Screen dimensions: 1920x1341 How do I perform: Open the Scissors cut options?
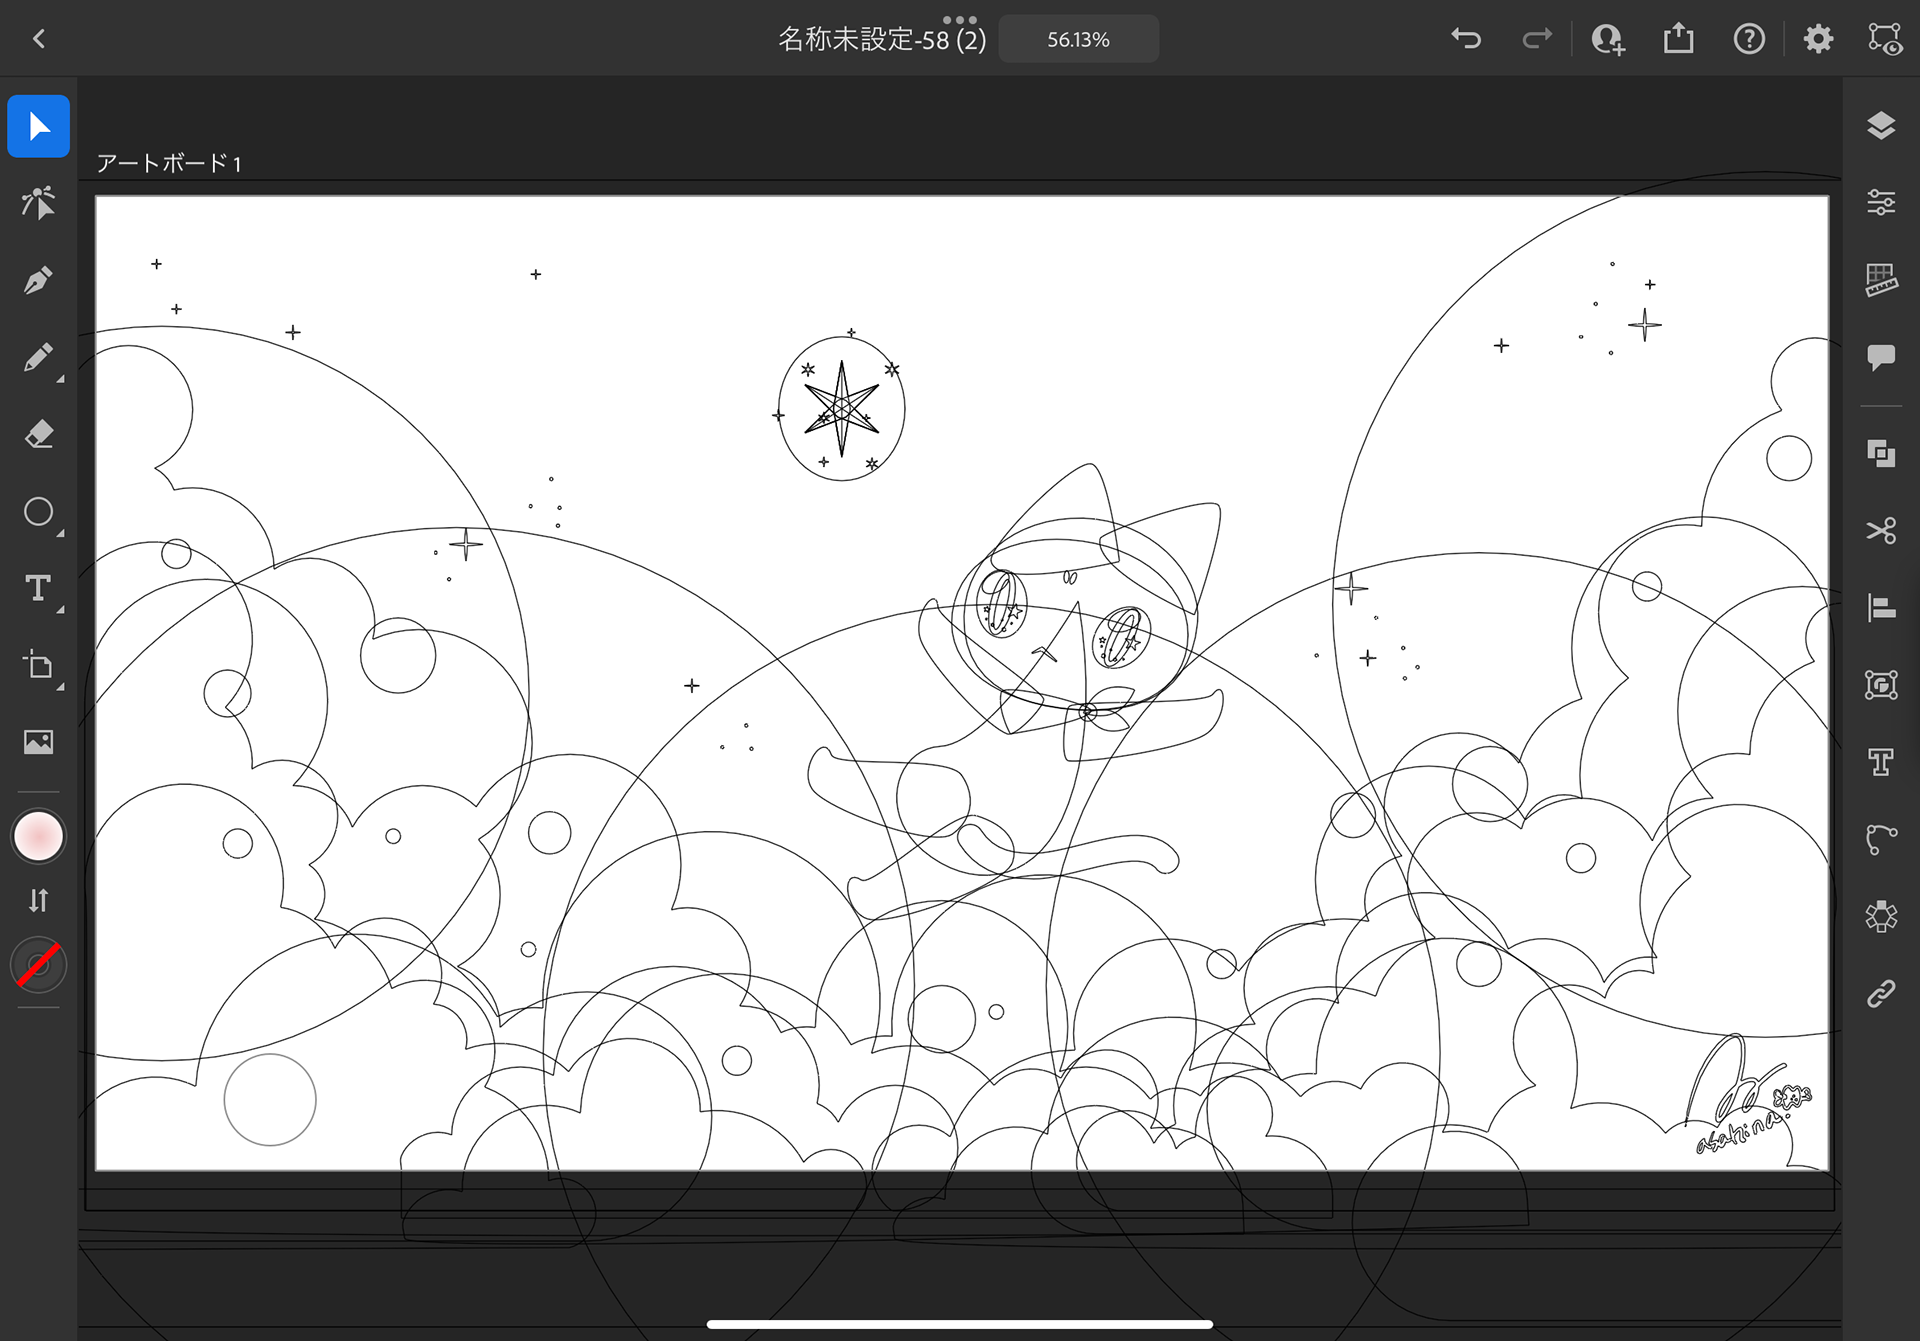tap(1881, 530)
